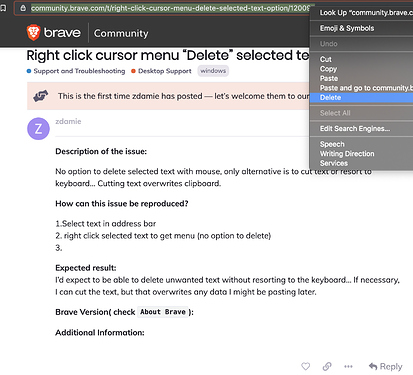
Task: Copy post link via chain icon
Action: point(327,366)
